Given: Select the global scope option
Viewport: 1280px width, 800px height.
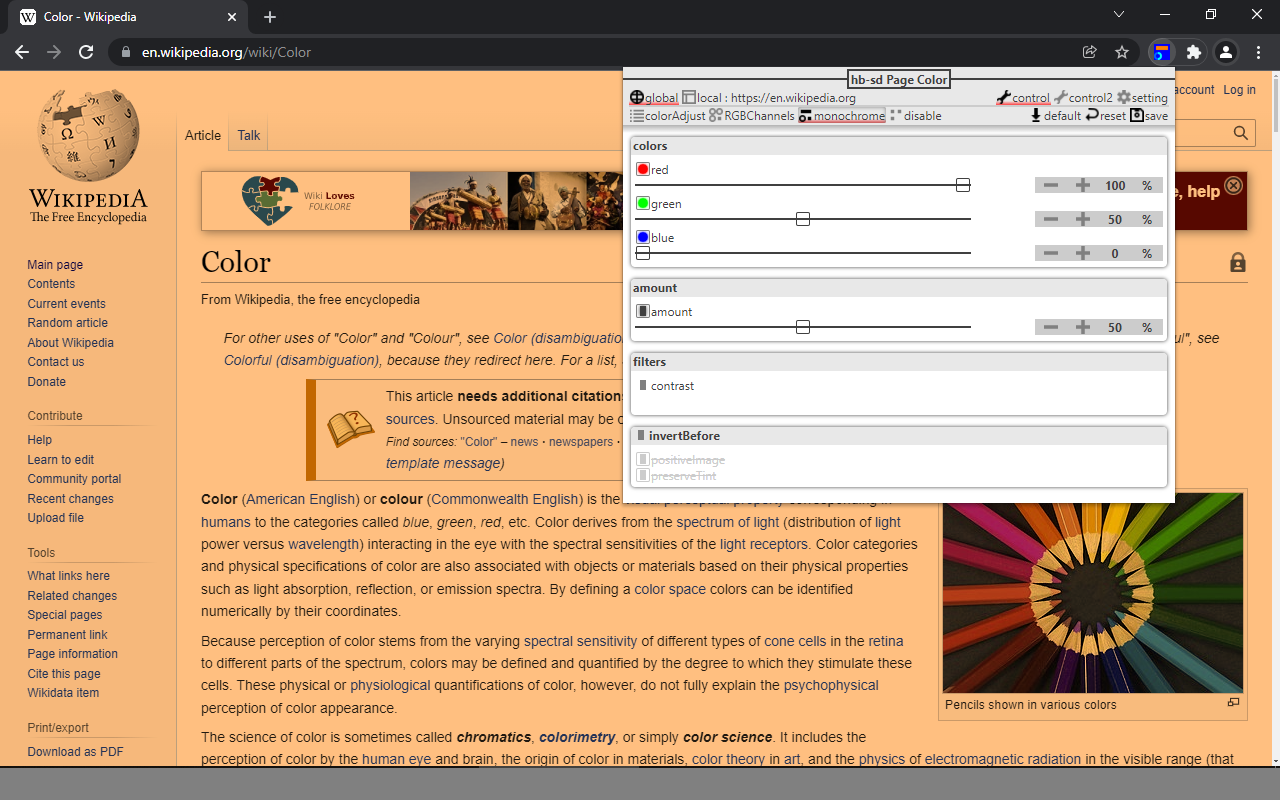Looking at the screenshot, I should pos(654,98).
